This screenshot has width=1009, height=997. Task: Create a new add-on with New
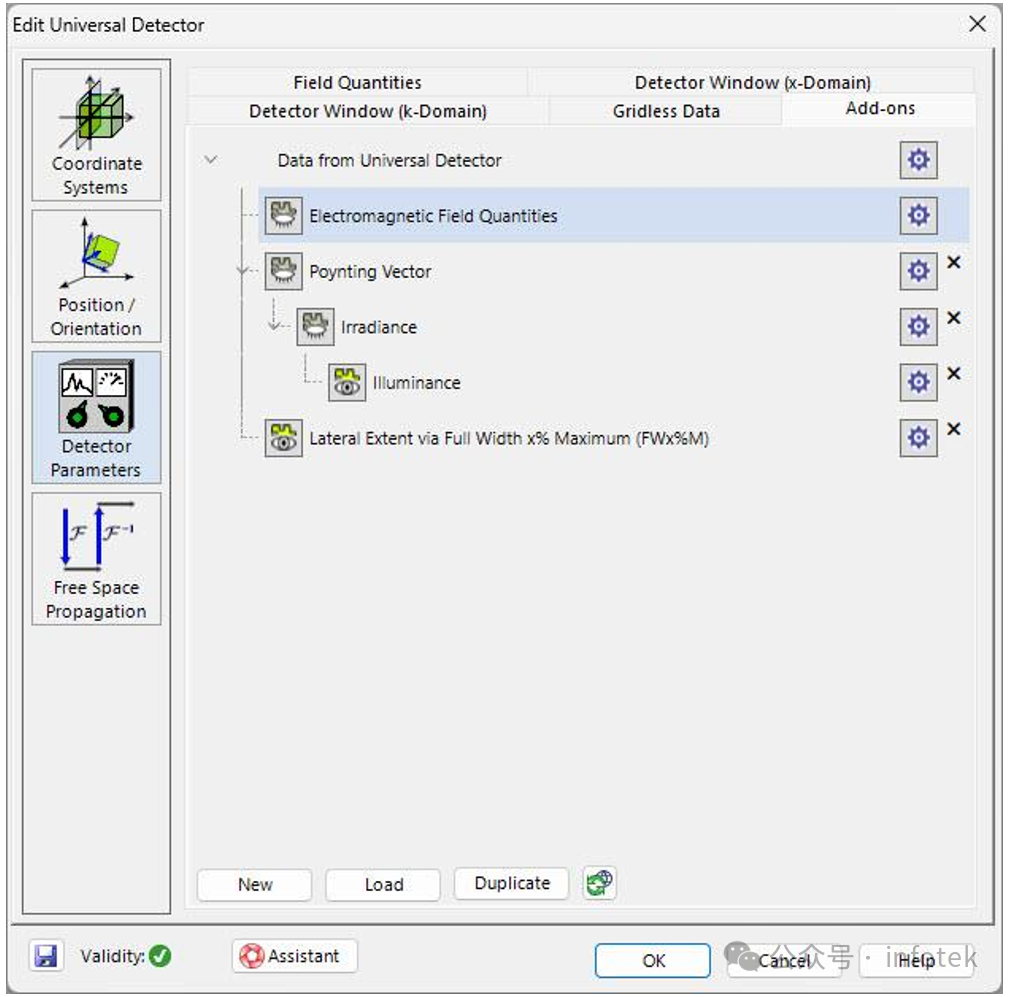[x=254, y=884]
